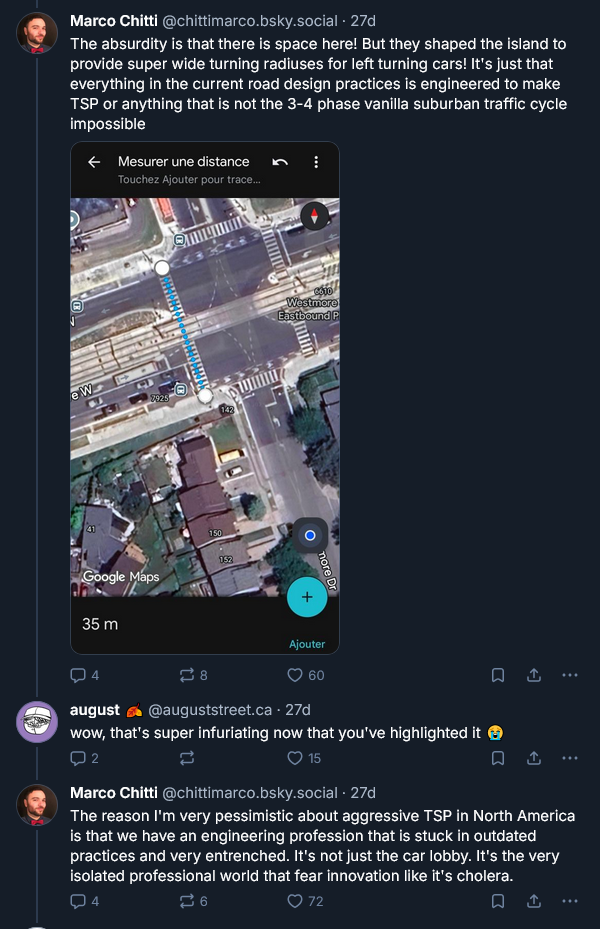This screenshot has height=929, width=600.
Task: Like Marco's first post
Action: pos(295,675)
